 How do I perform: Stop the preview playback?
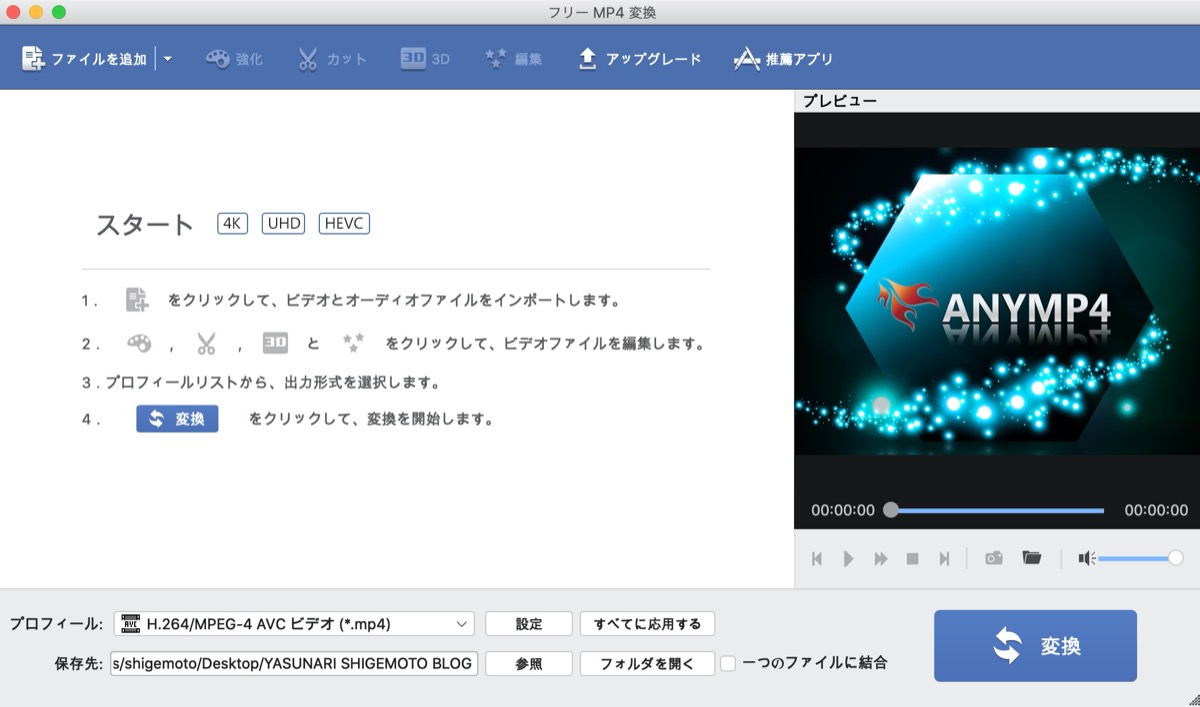tap(912, 559)
